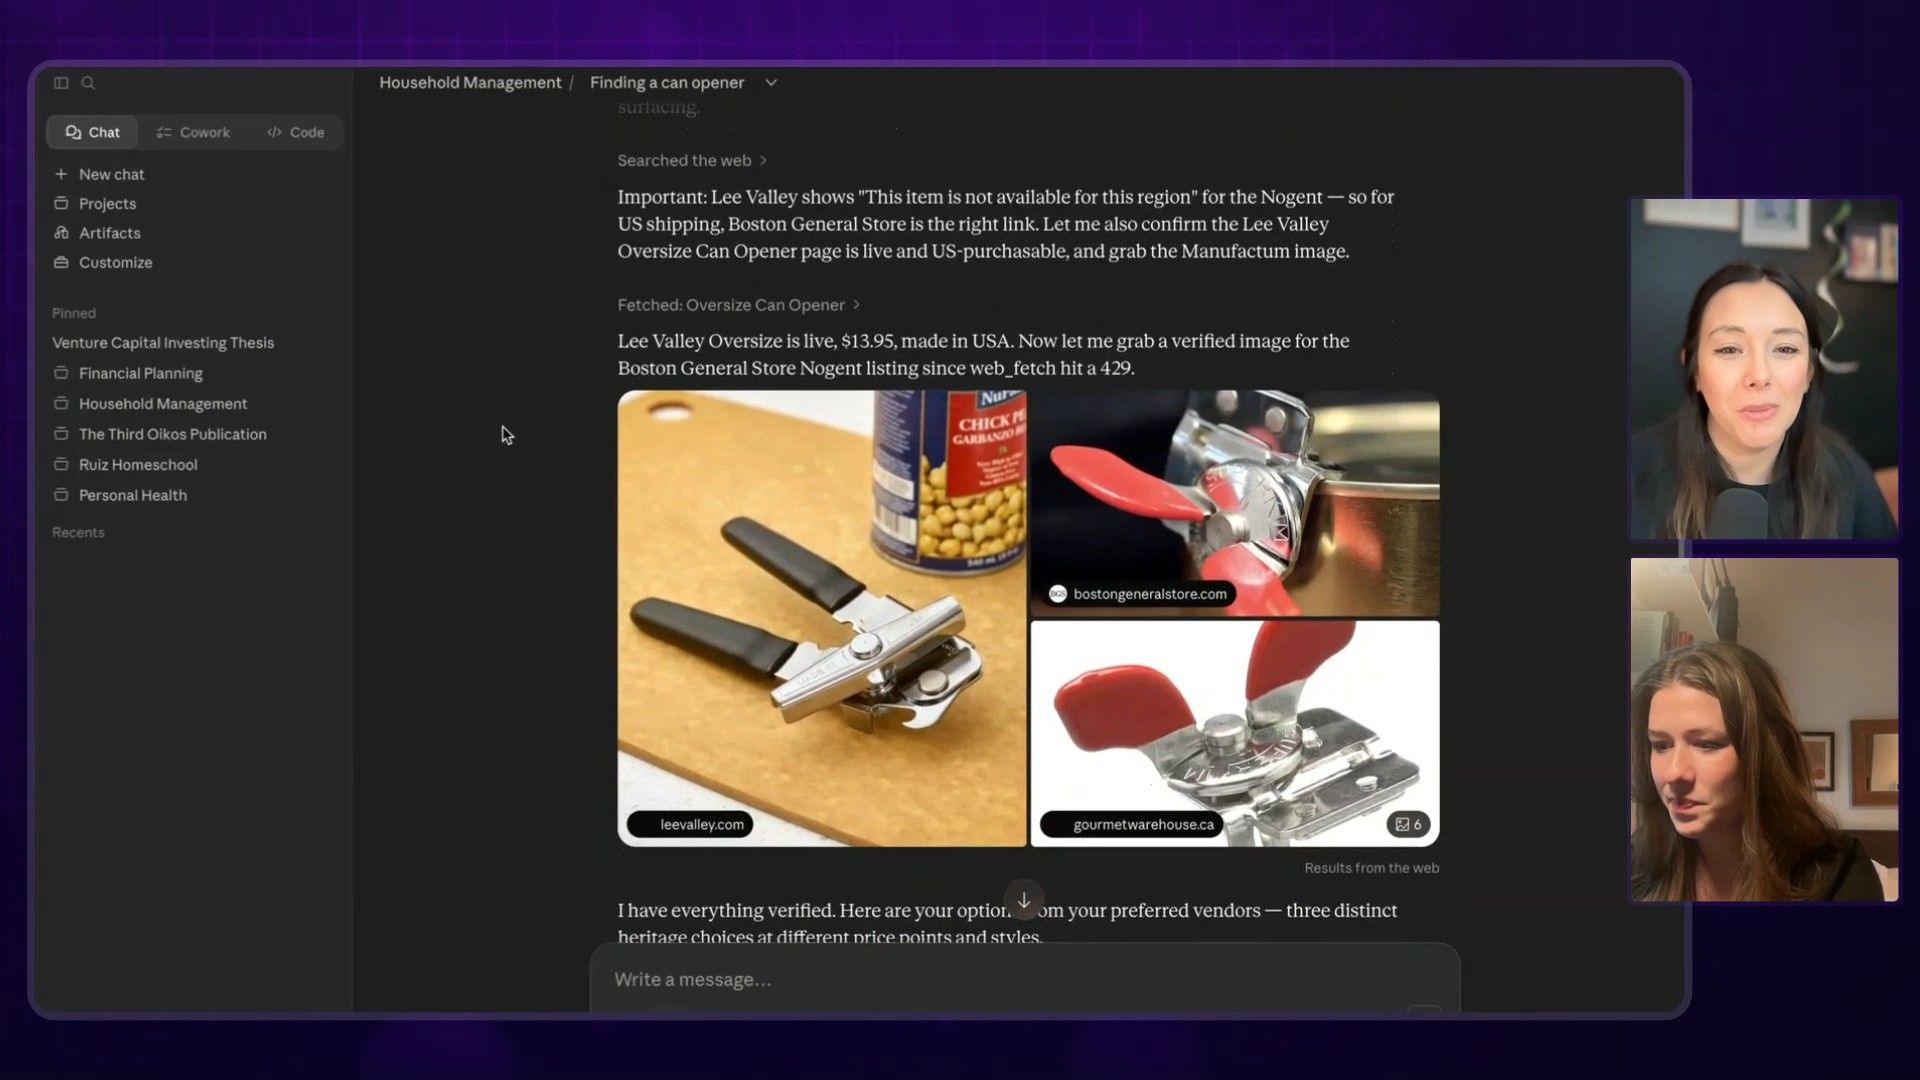The width and height of the screenshot is (1920, 1080).
Task: Click Results from the web caption
Action: [x=1371, y=868]
